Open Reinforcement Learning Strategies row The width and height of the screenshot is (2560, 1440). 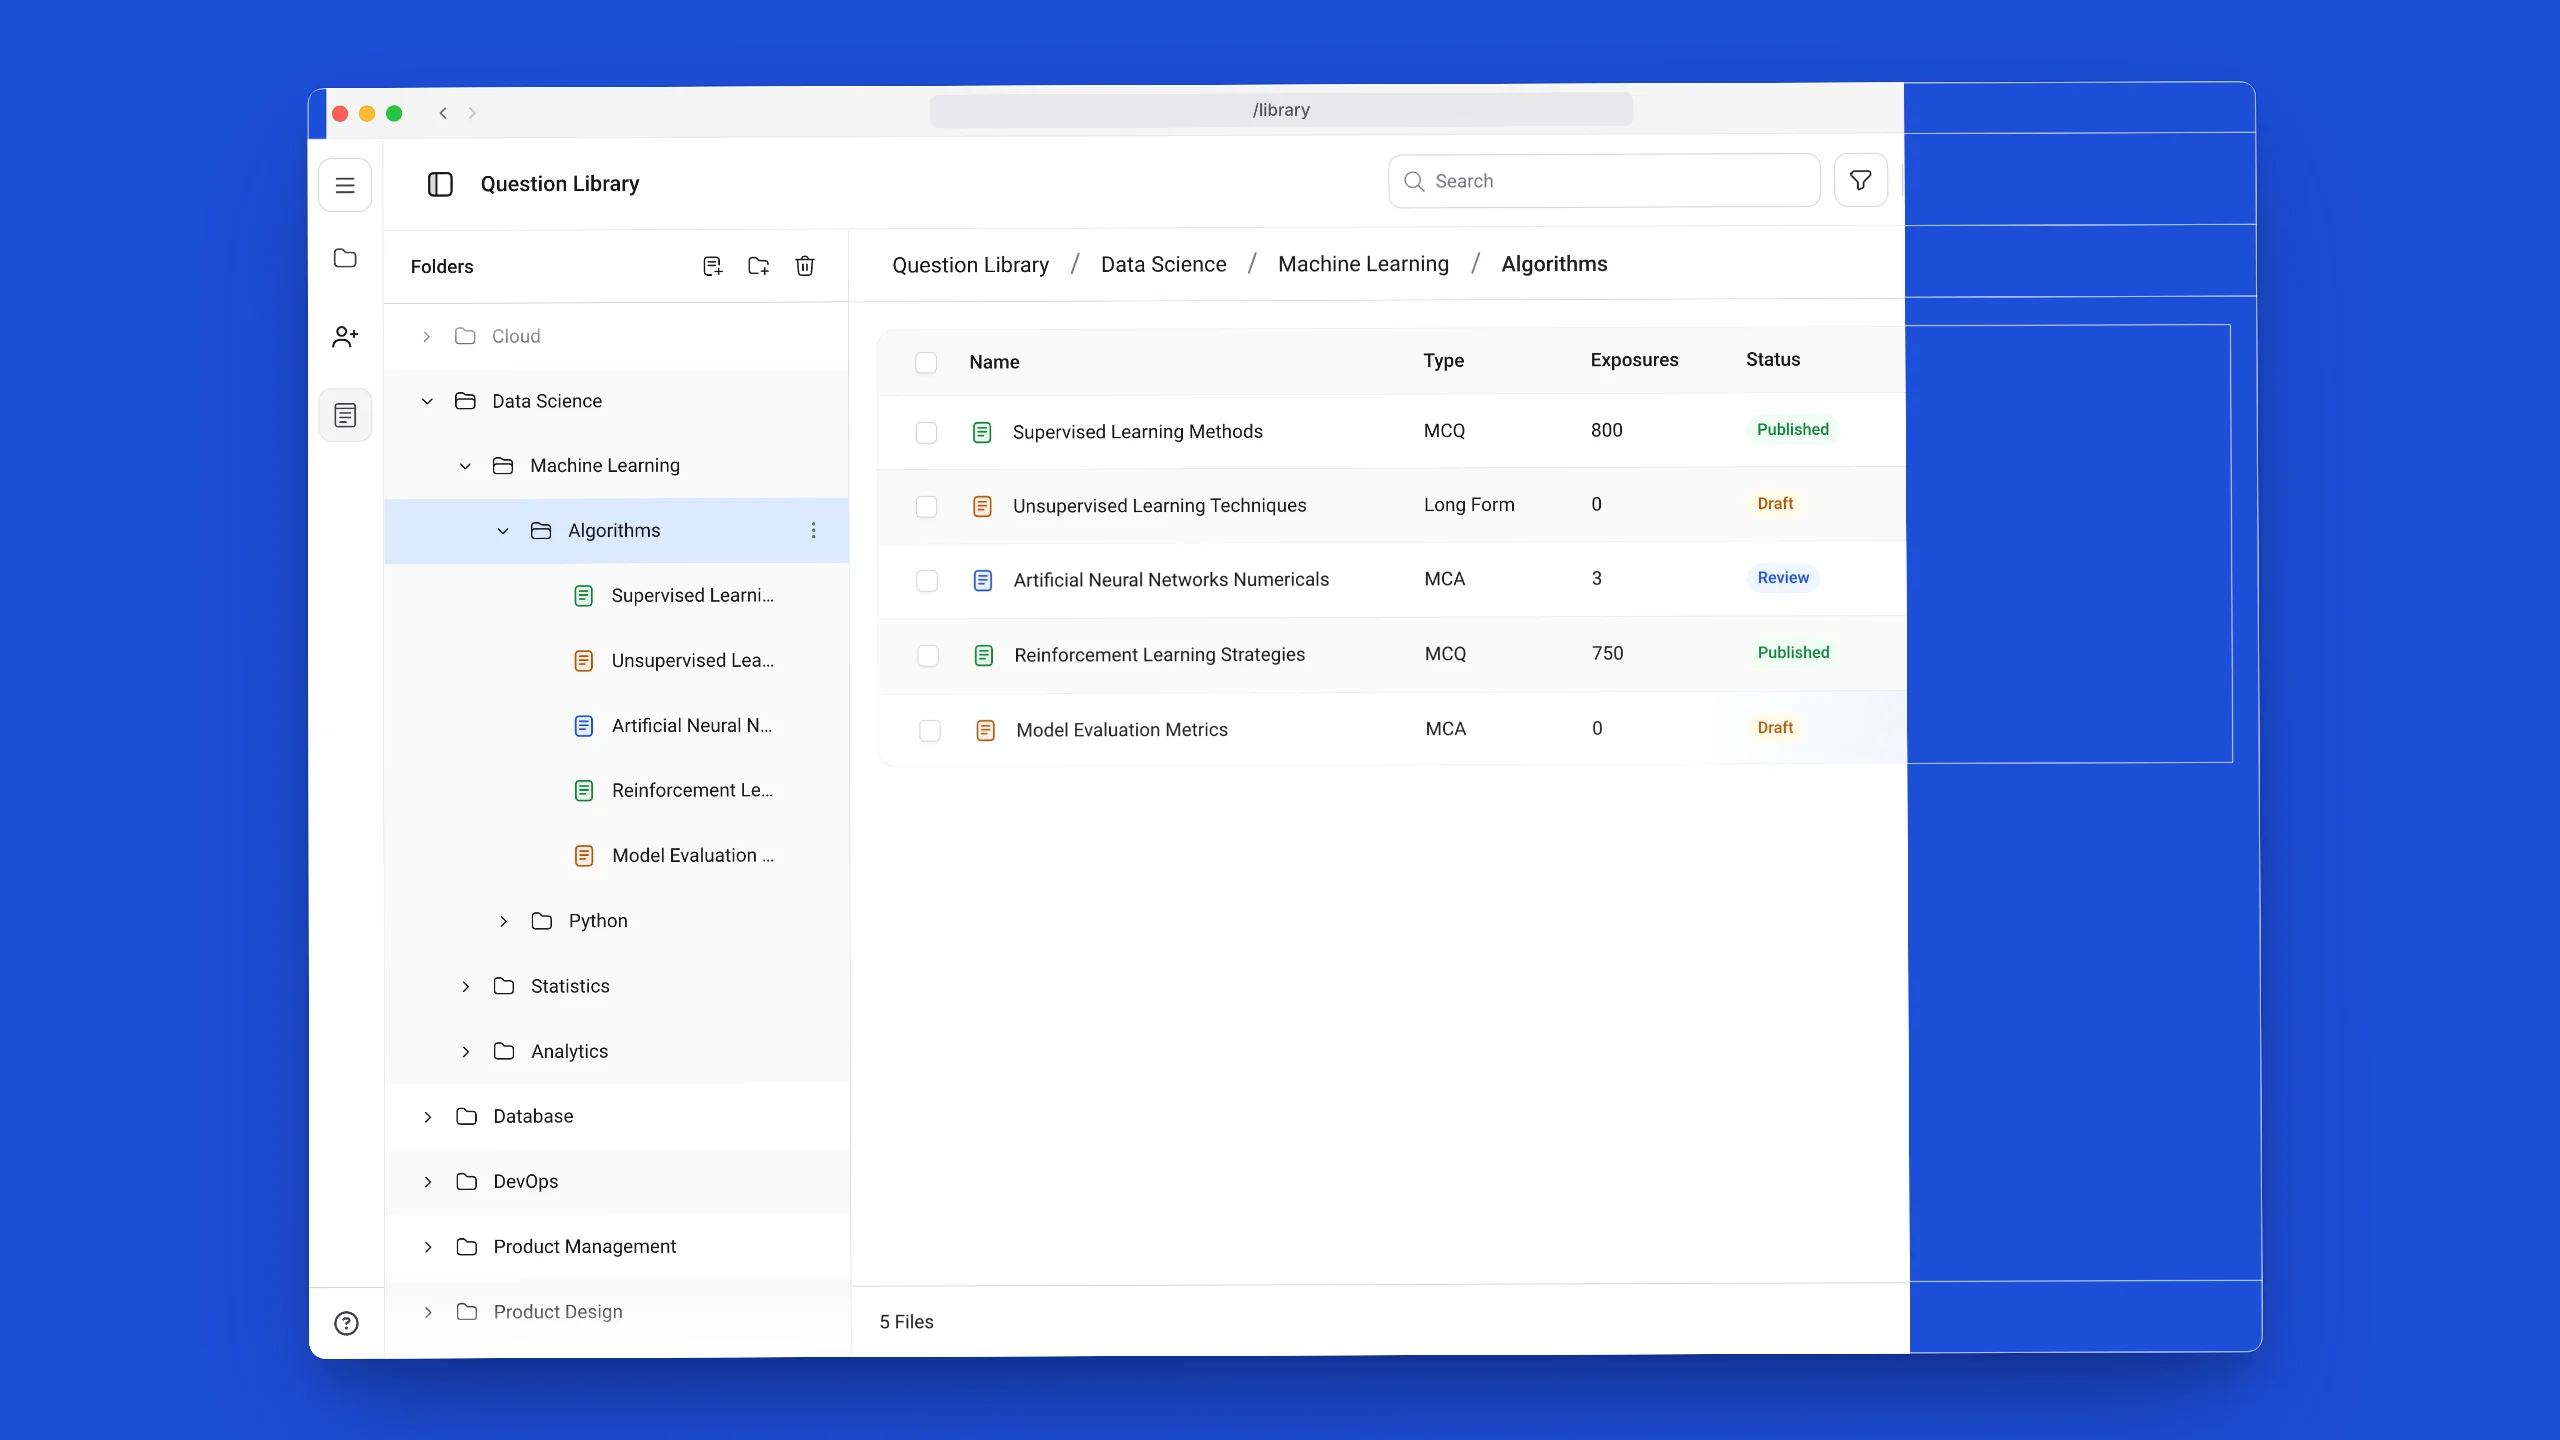point(1392,654)
